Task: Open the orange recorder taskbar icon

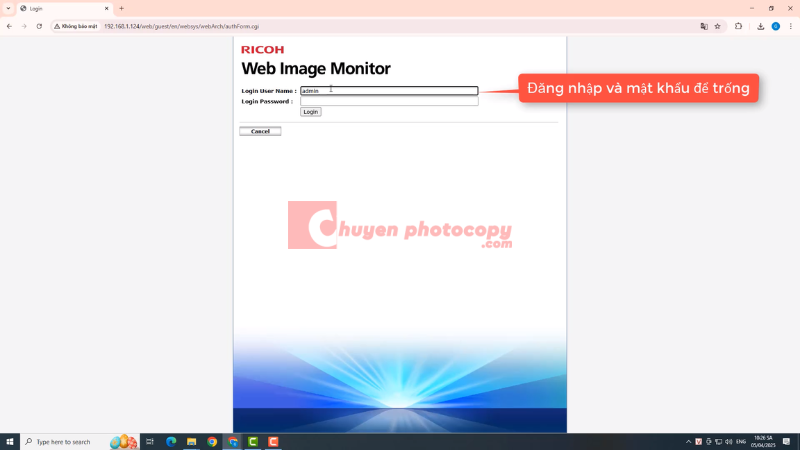Action: (273, 442)
